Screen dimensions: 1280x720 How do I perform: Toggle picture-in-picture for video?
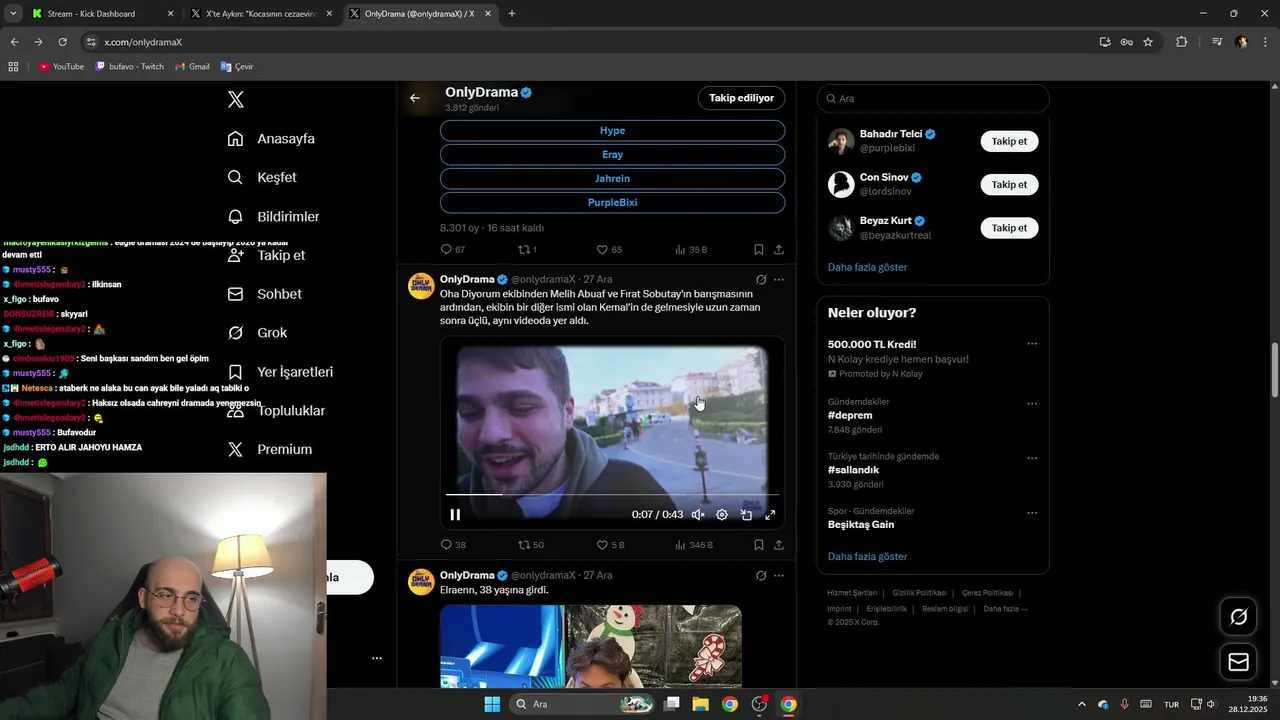pyautogui.click(x=746, y=515)
